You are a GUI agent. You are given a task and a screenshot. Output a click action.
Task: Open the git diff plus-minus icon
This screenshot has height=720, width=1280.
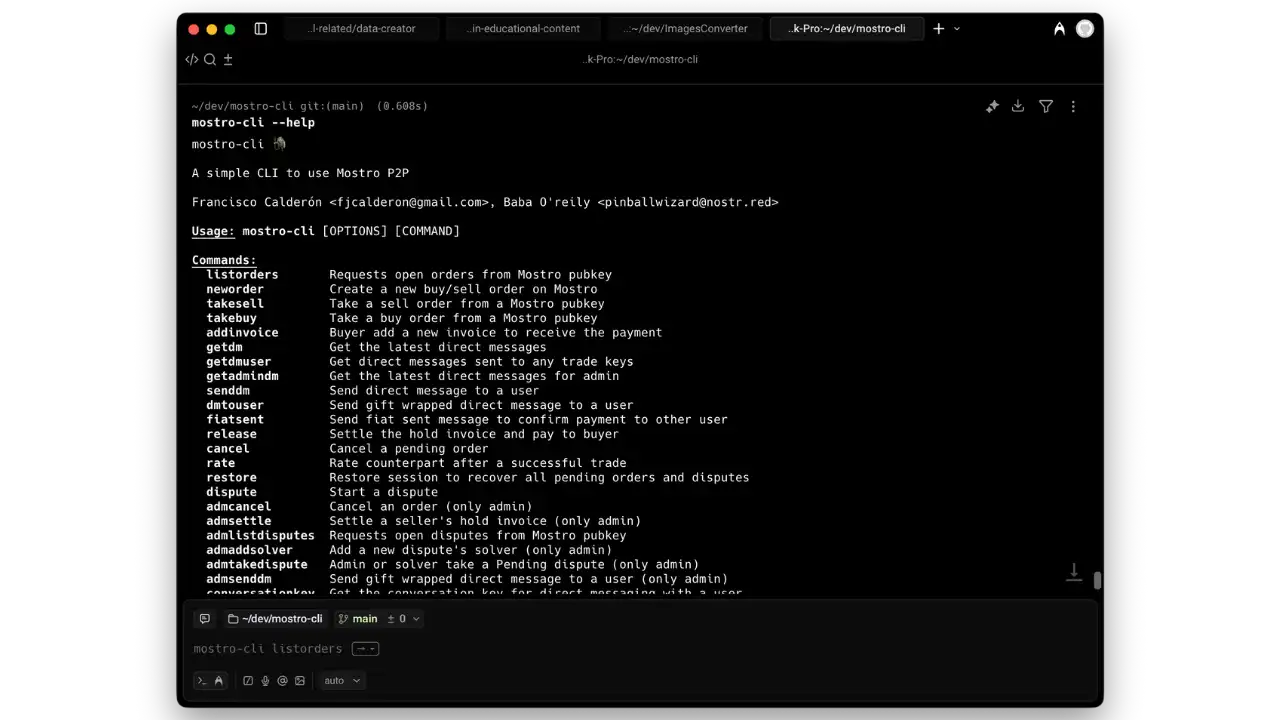click(x=228, y=59)
